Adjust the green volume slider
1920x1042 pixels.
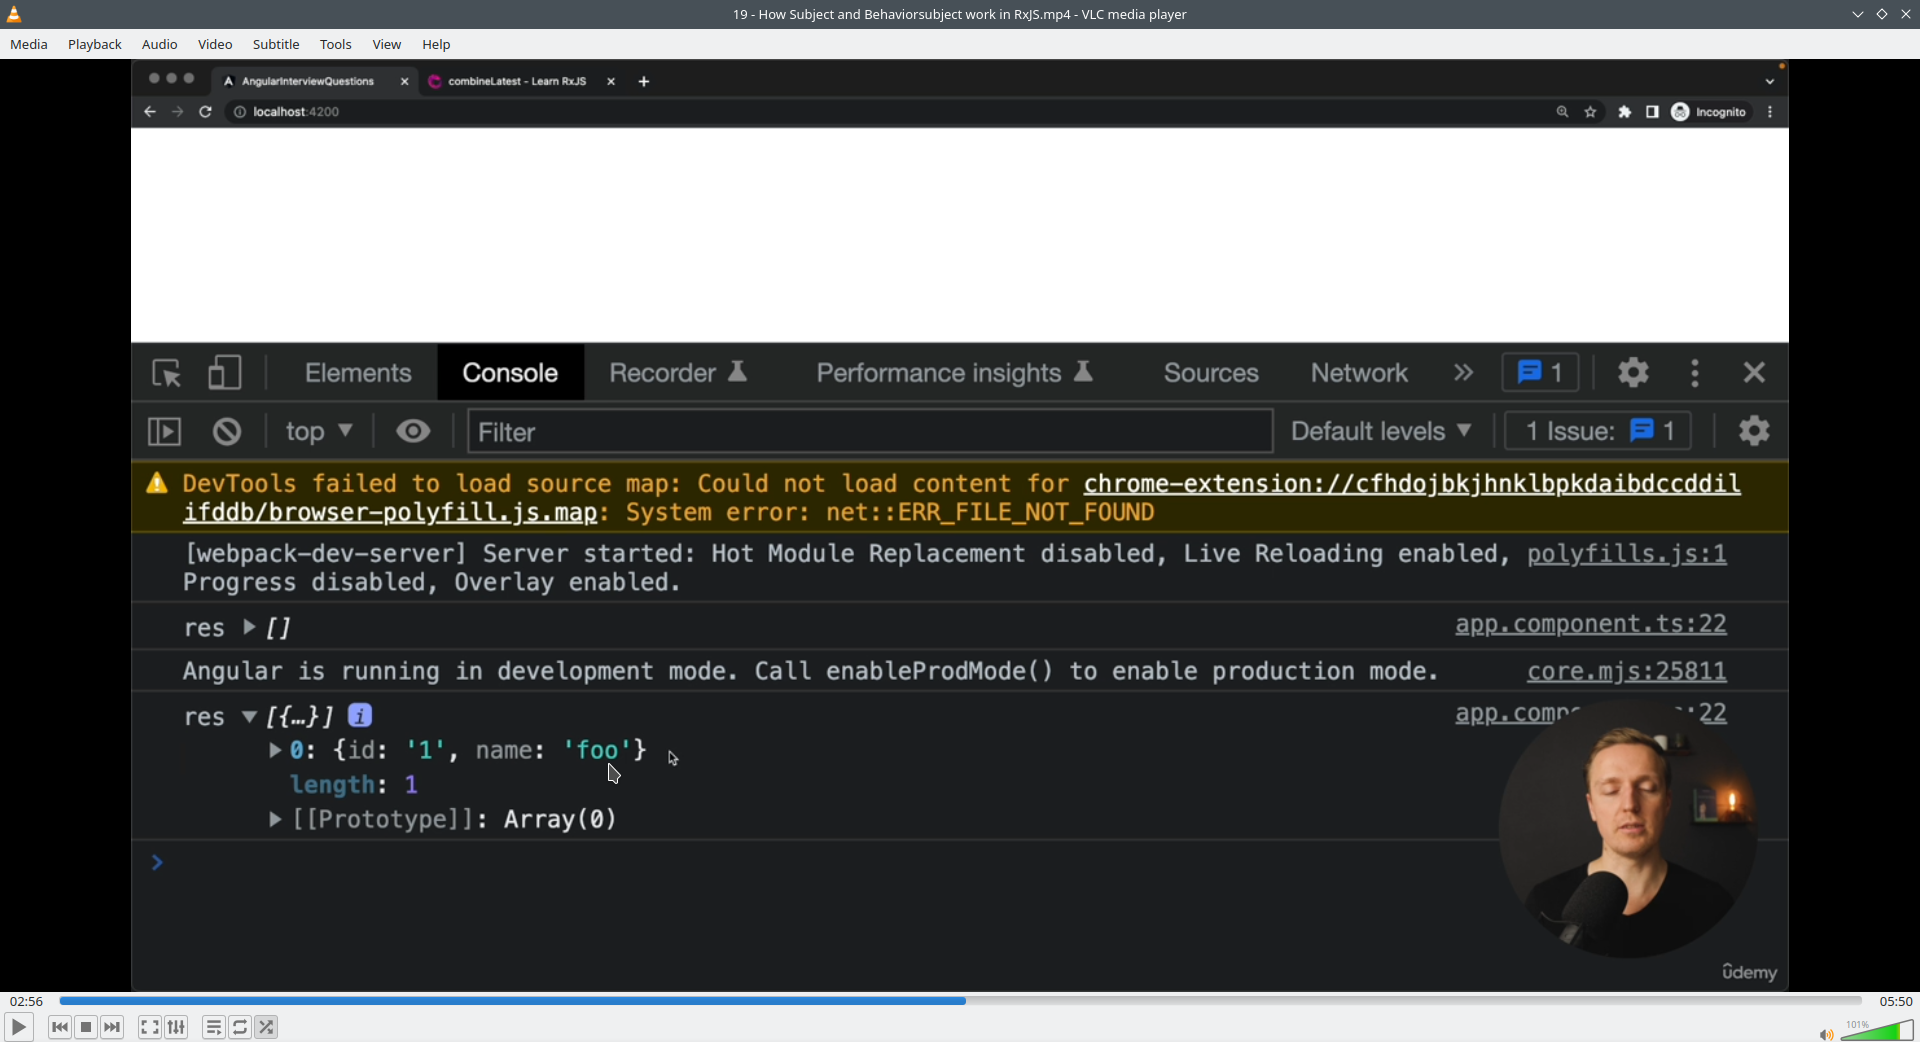1877,1031
